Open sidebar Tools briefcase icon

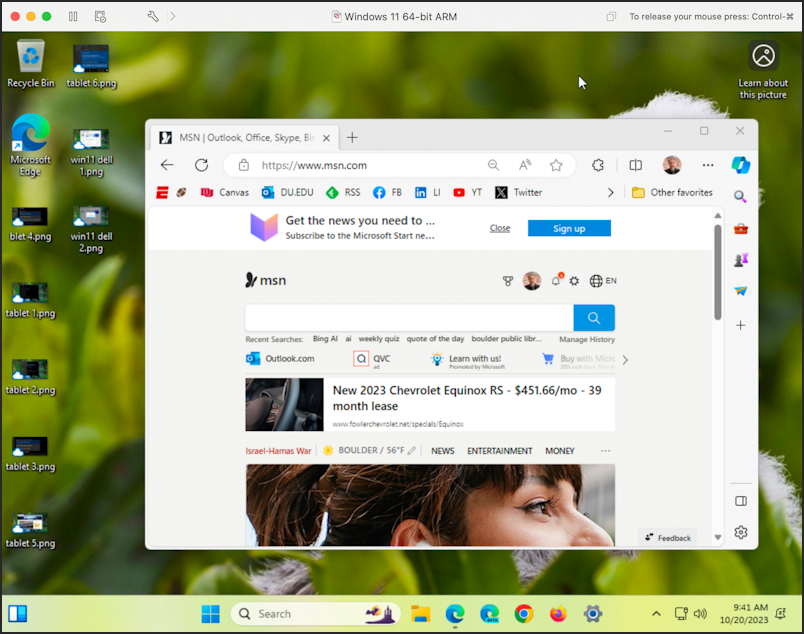(x=740, y=229)
